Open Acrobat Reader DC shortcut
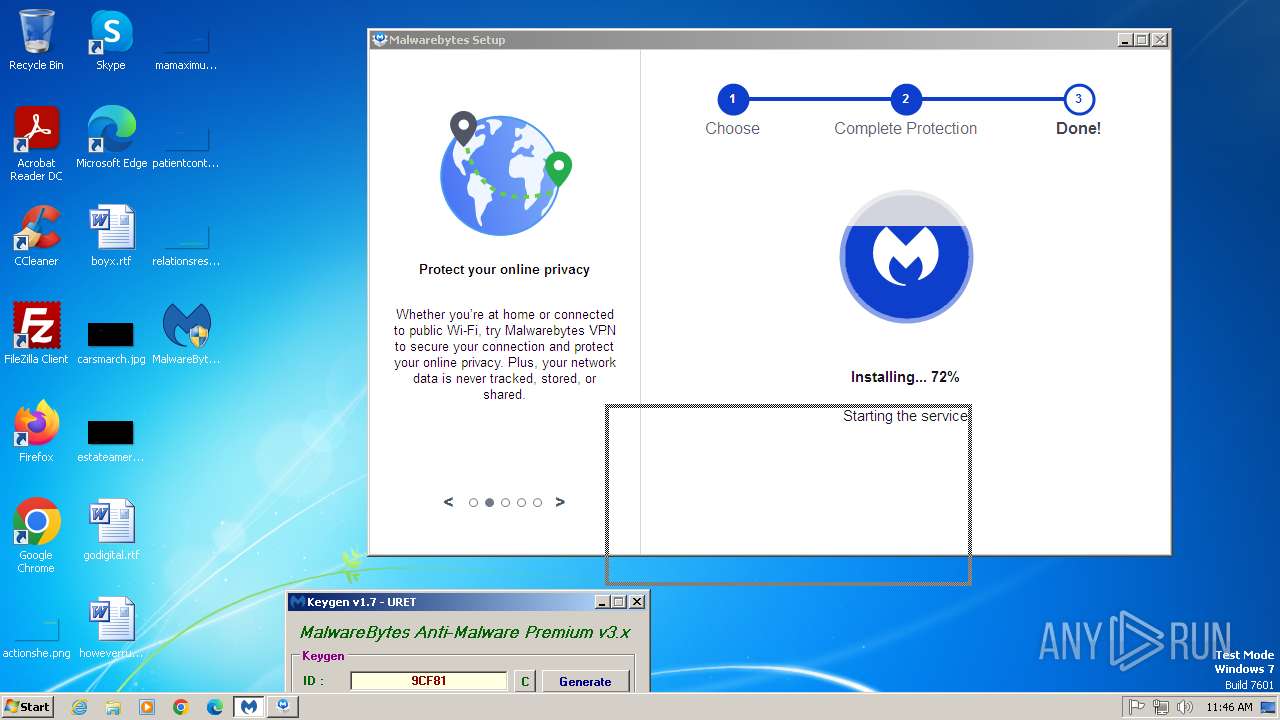The image size is (1280, 720). pos(36,144)
